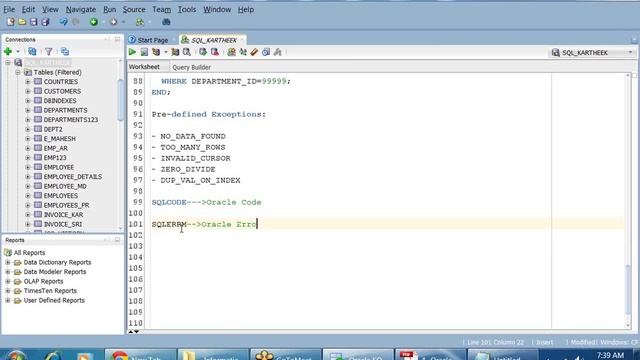Click the To Upper/Lower case icon
The image size is (640, 360).
click(243, 52)
